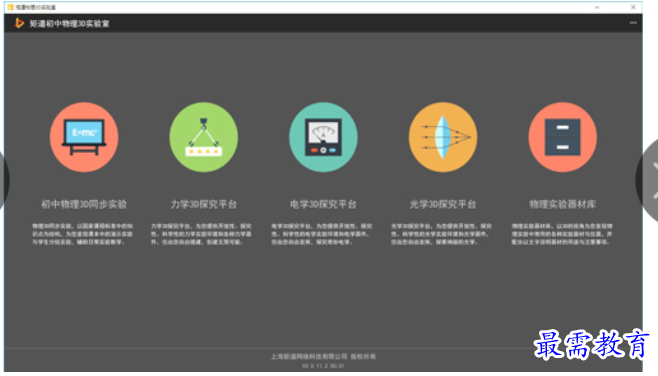Click description text under 力学3D探究平台
This screenshot has width=658, height=376.
(201, 234)
